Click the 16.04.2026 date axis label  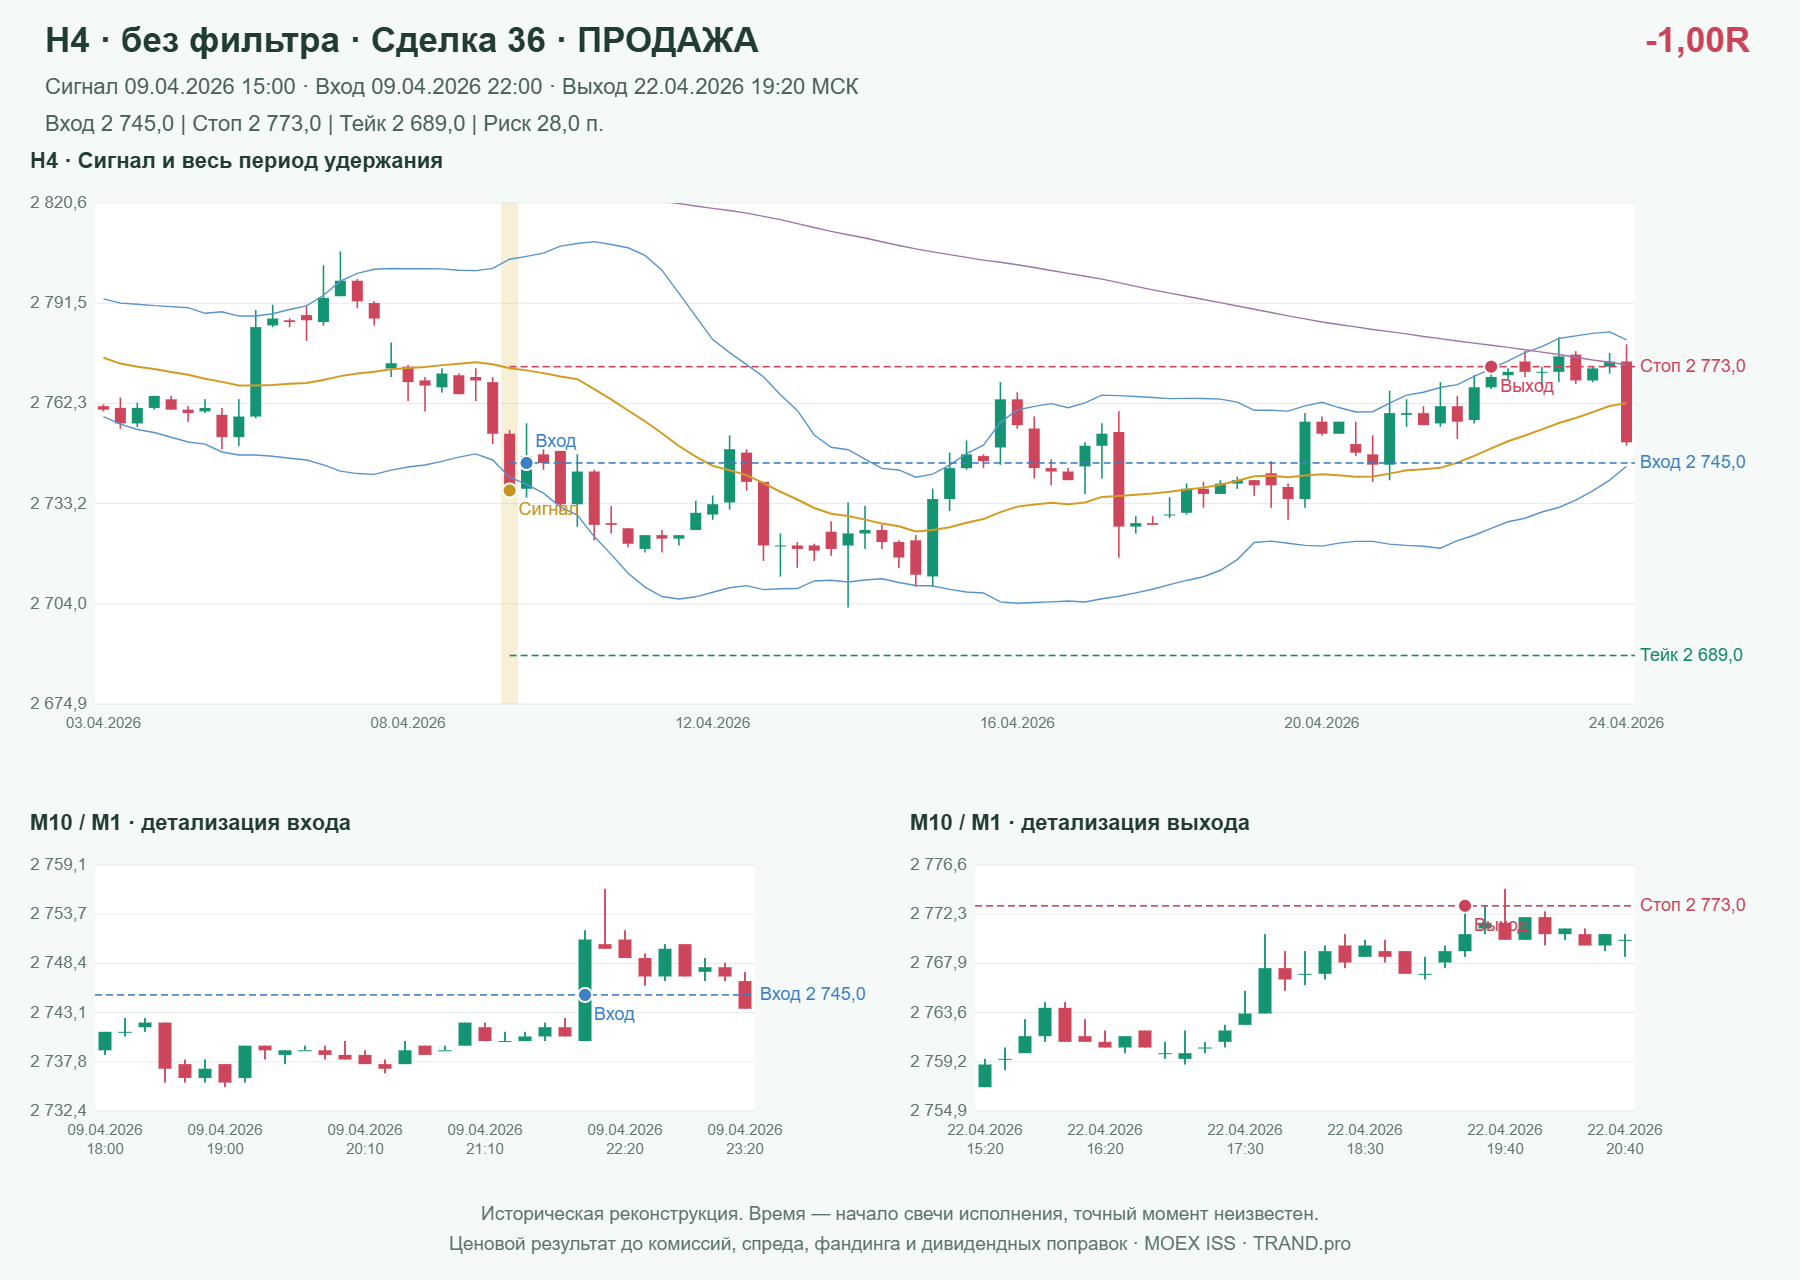point(1017,723)
